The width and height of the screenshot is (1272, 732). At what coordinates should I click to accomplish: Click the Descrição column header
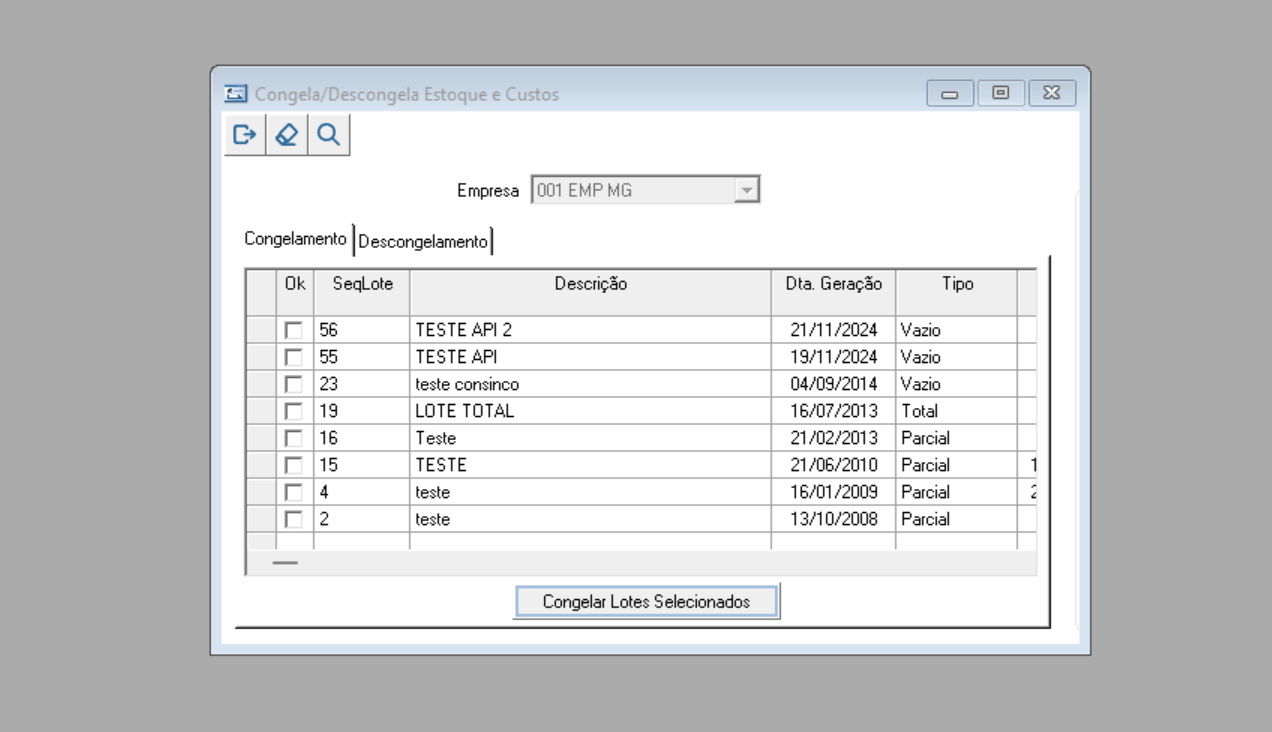coord(590,292)
